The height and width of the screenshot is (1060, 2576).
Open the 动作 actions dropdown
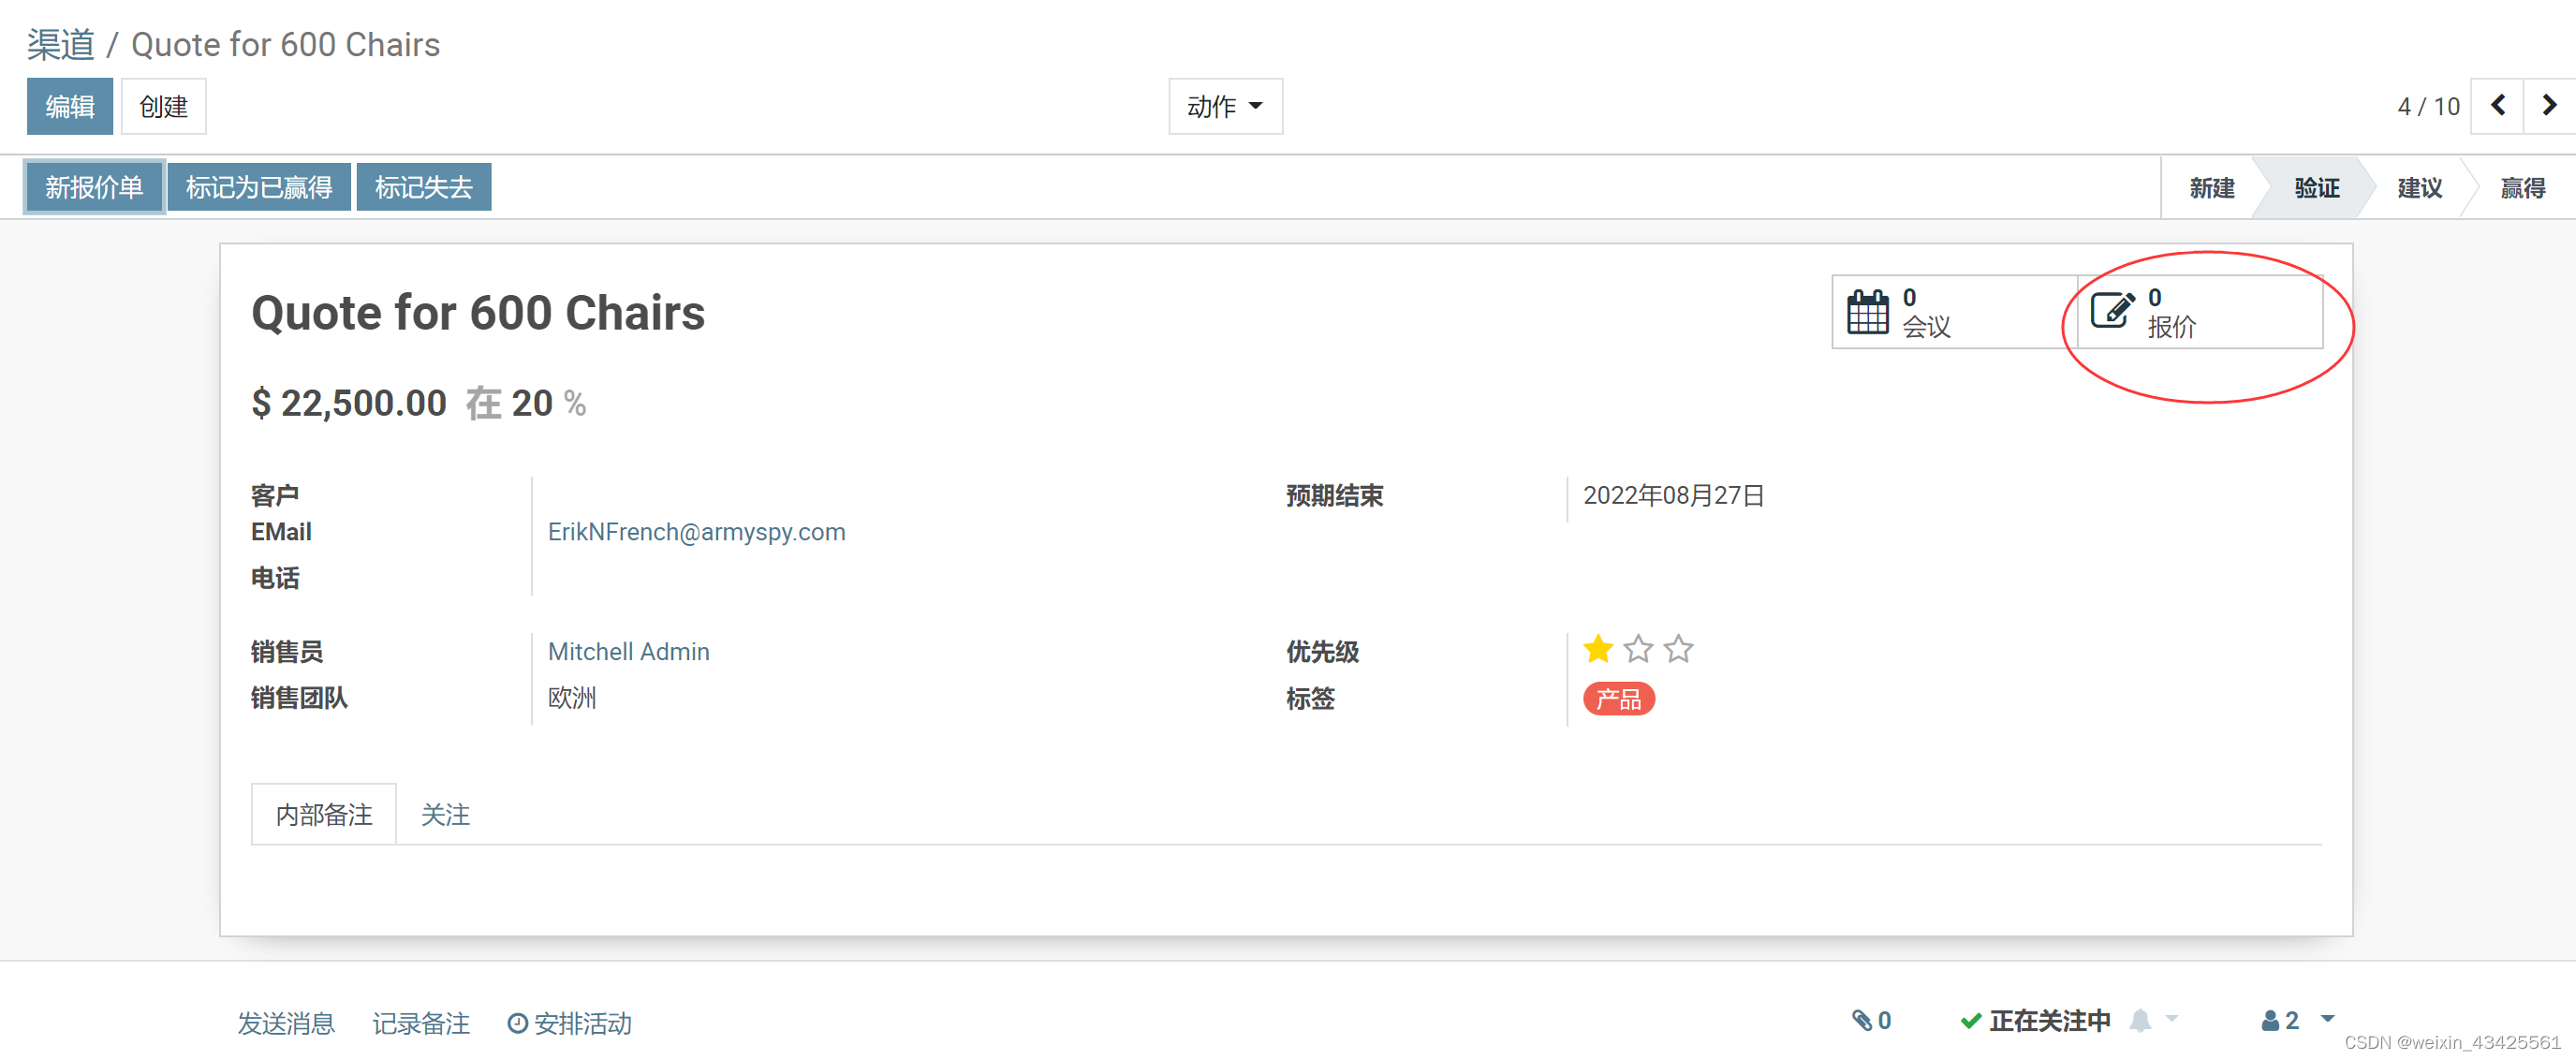click(x=1225, y=106)
